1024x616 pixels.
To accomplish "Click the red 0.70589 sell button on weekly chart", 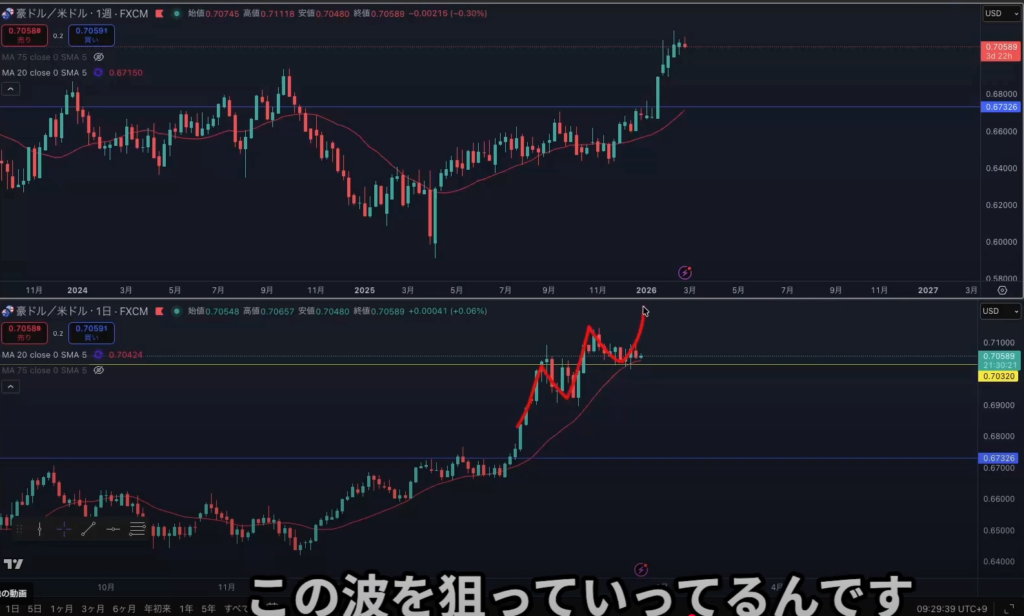I will pos(24,35).
